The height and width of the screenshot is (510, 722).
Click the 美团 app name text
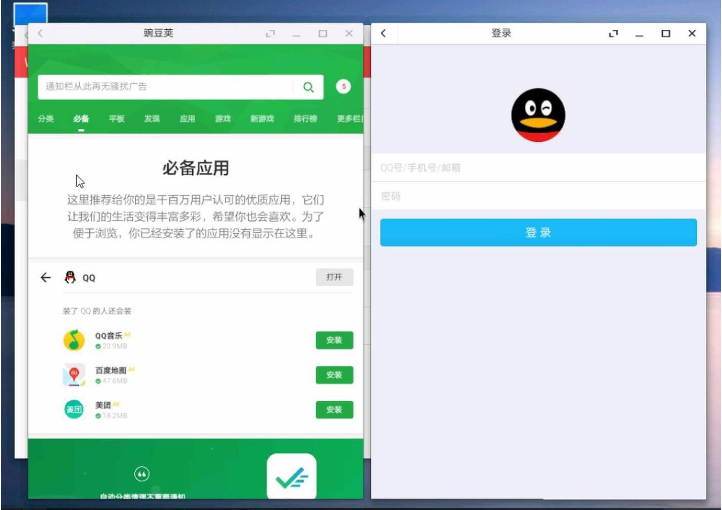(103, 405)
